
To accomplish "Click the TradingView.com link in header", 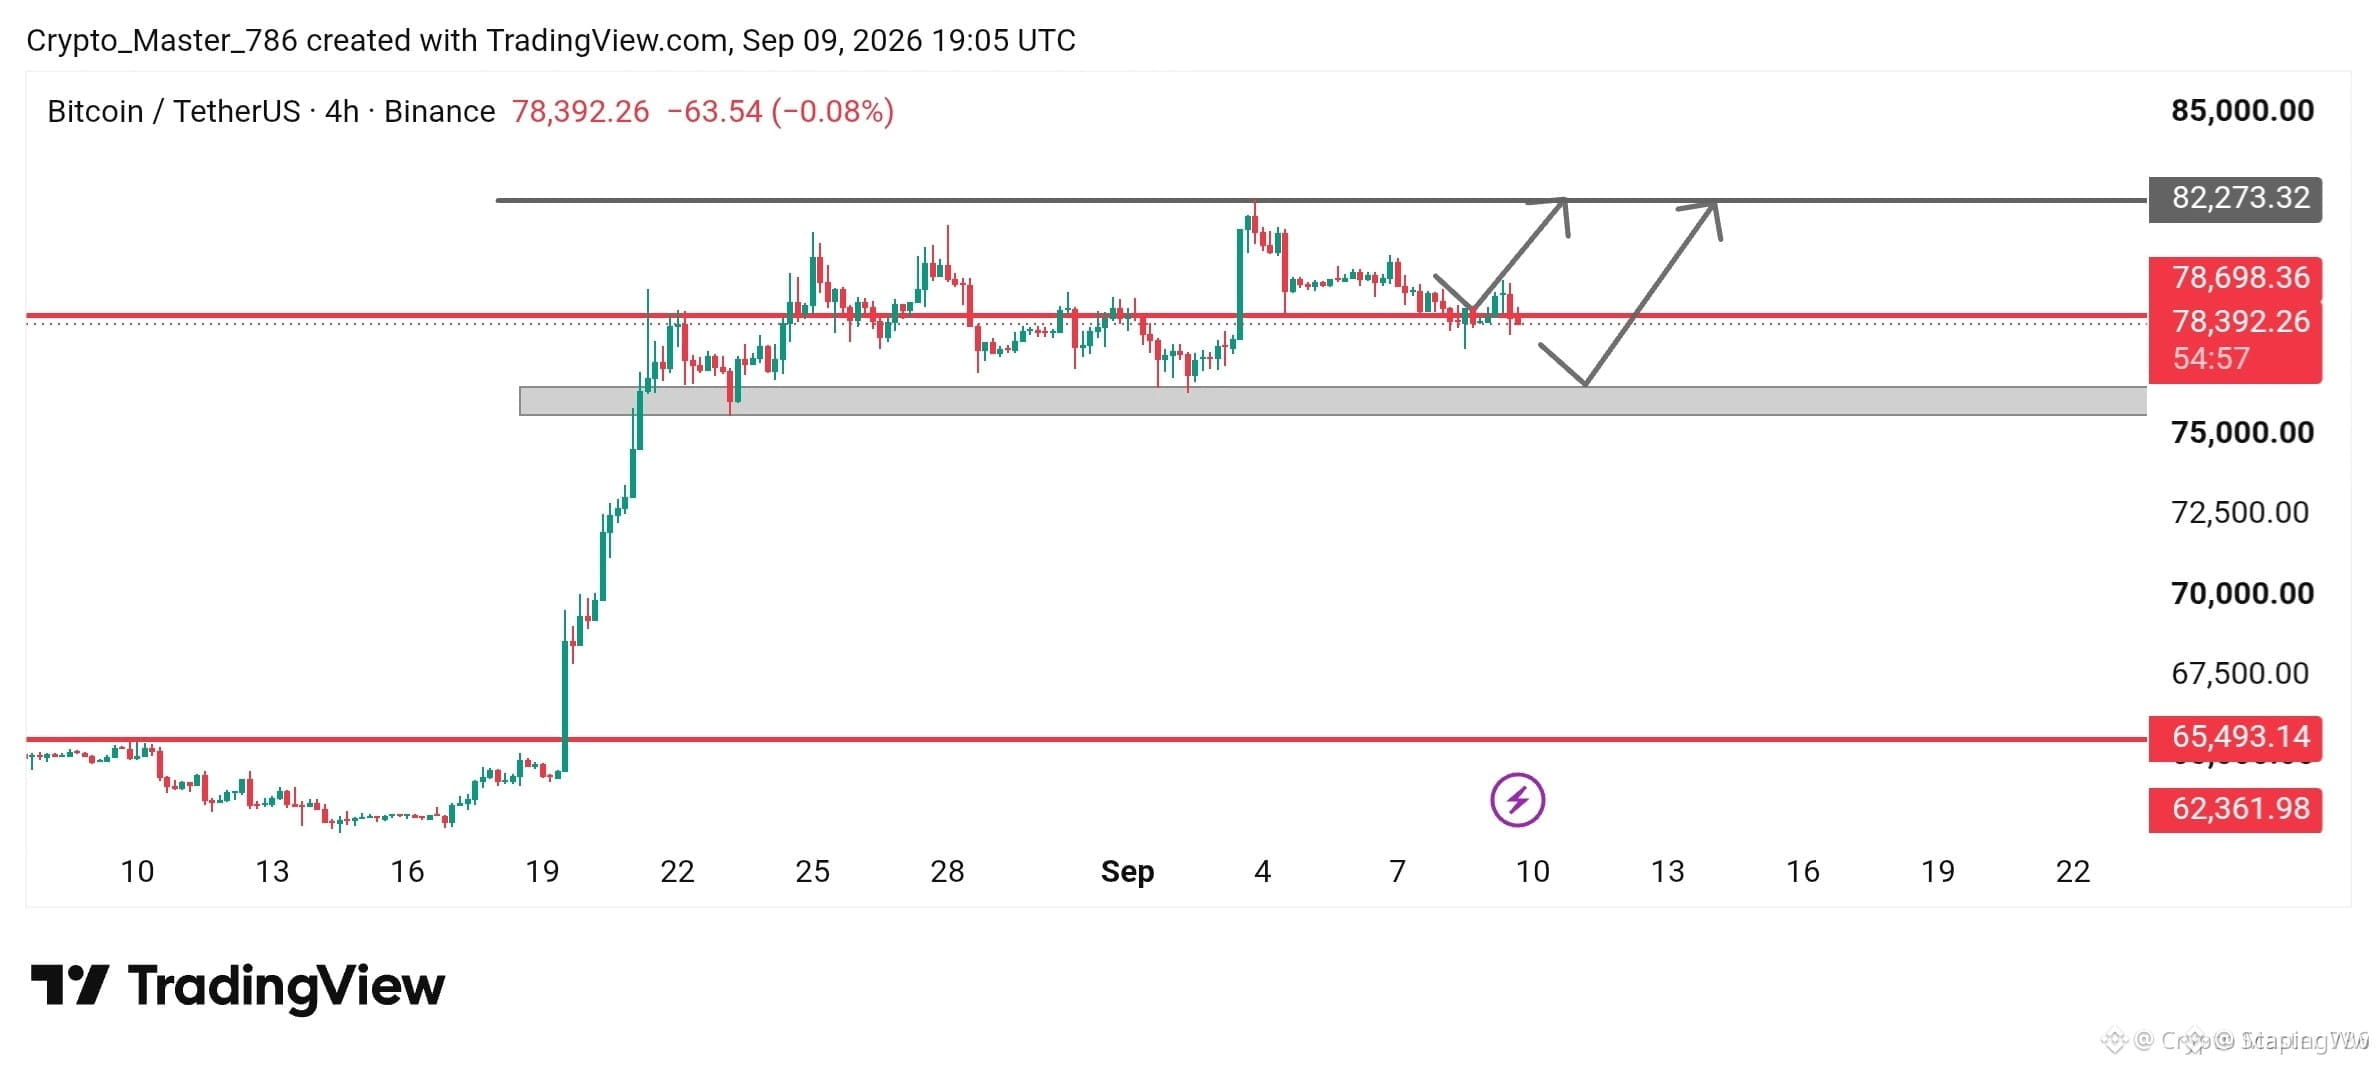I will point(608,40).
